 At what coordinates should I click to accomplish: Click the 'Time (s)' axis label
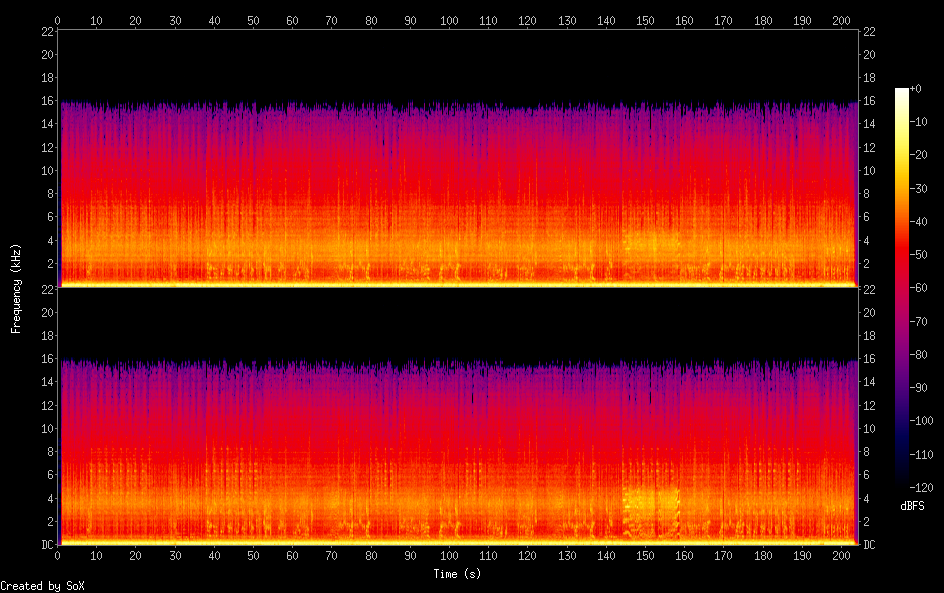pyautogui.click(x=457, y=574)
